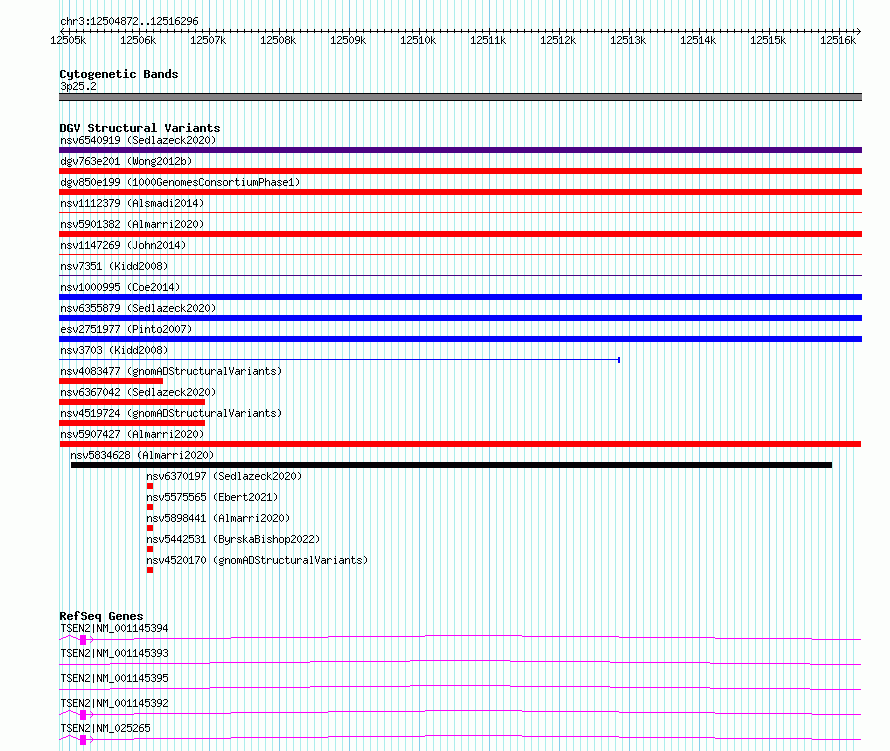This screenshot has height=751, width=890.
Task: Click the Cytogenetic Bands track title
Action: pos(119,74)
